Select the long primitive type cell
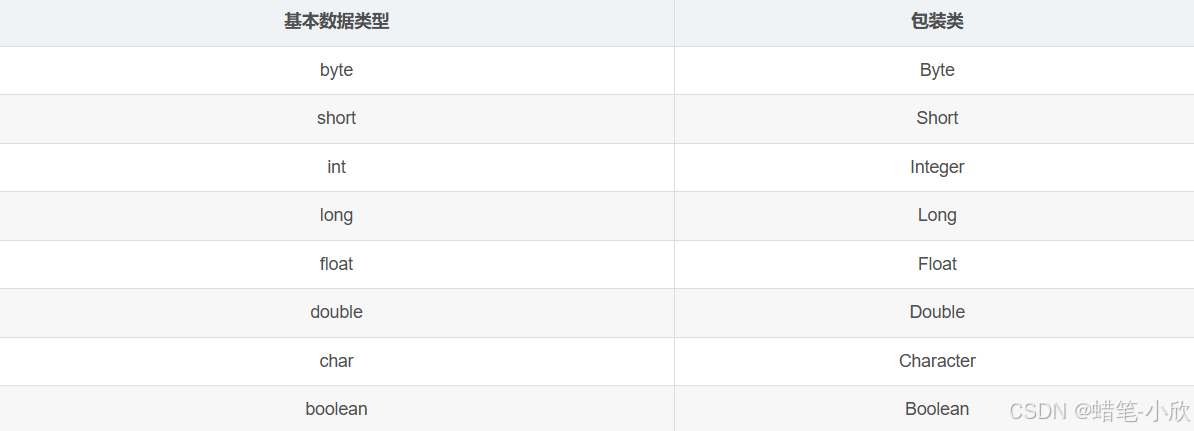This screenshot has height=431, width=1194. [x=336, y=215]
